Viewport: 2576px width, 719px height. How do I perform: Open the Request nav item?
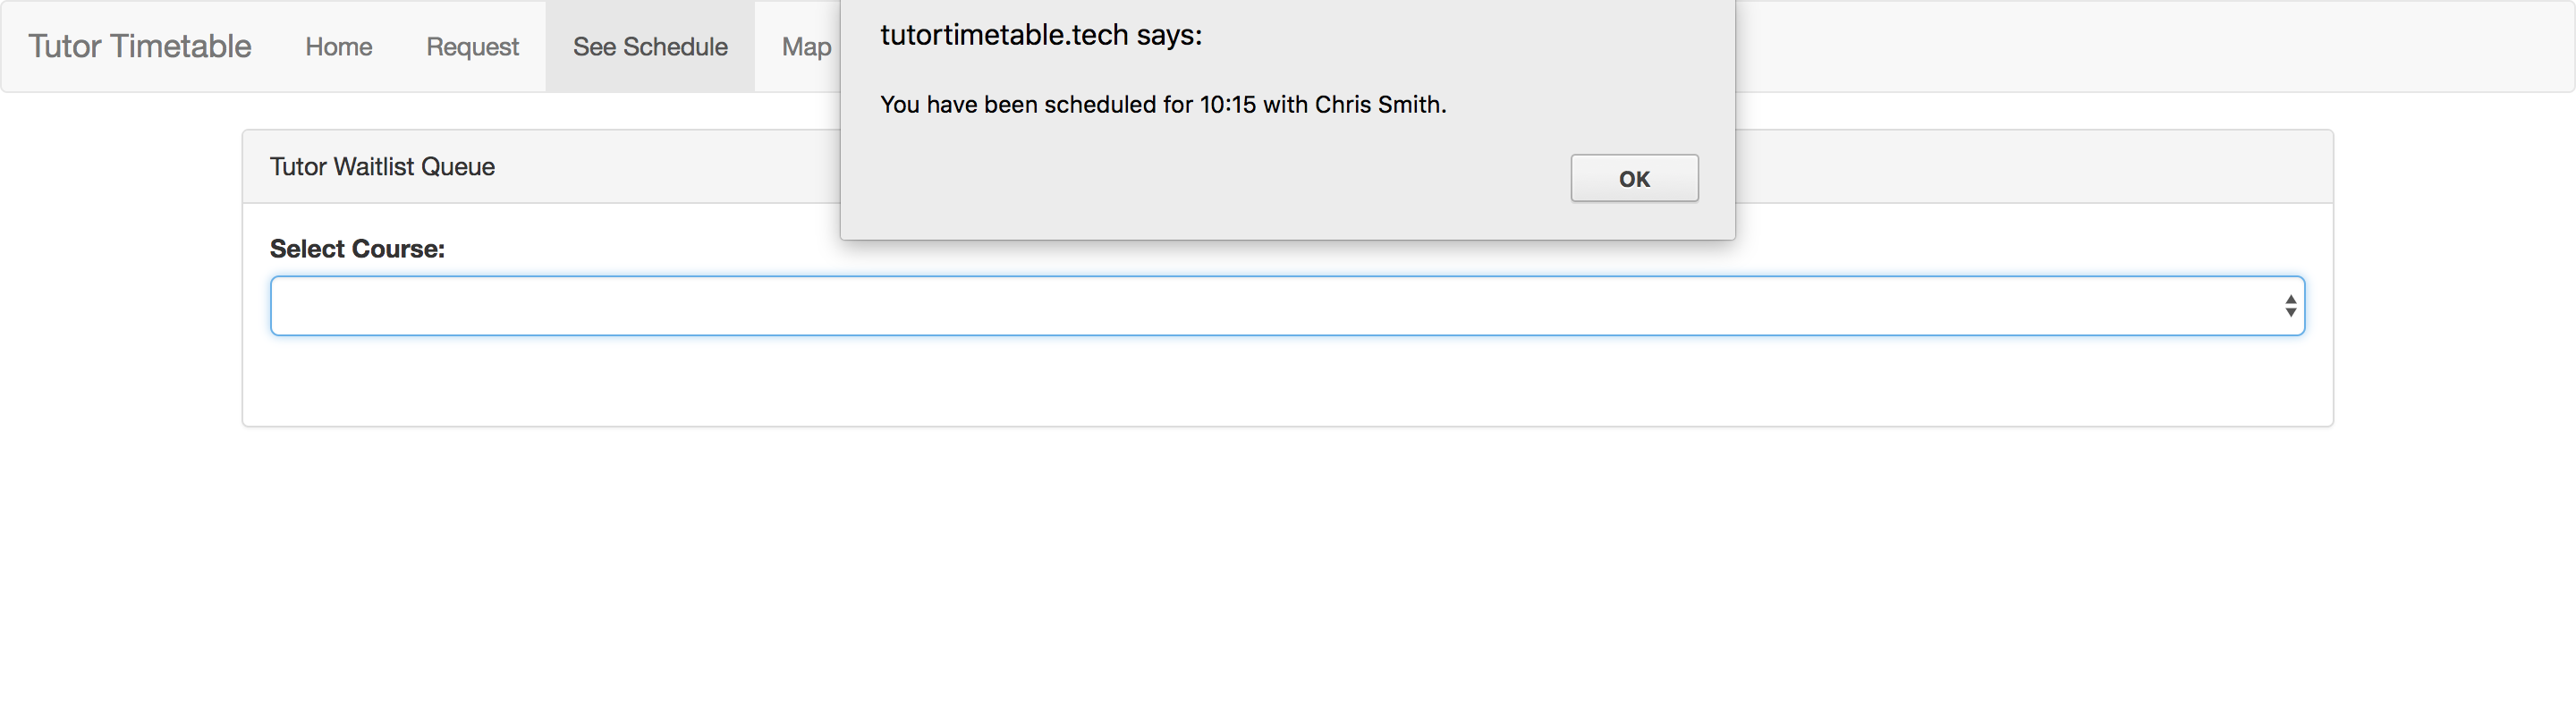click(472, 47)
